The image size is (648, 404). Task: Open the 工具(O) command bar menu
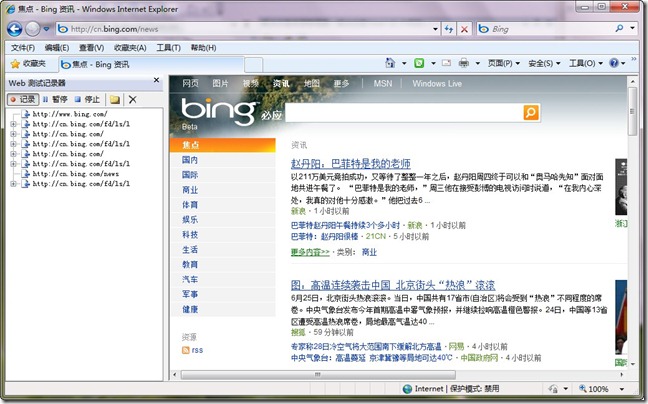point(586,63)
